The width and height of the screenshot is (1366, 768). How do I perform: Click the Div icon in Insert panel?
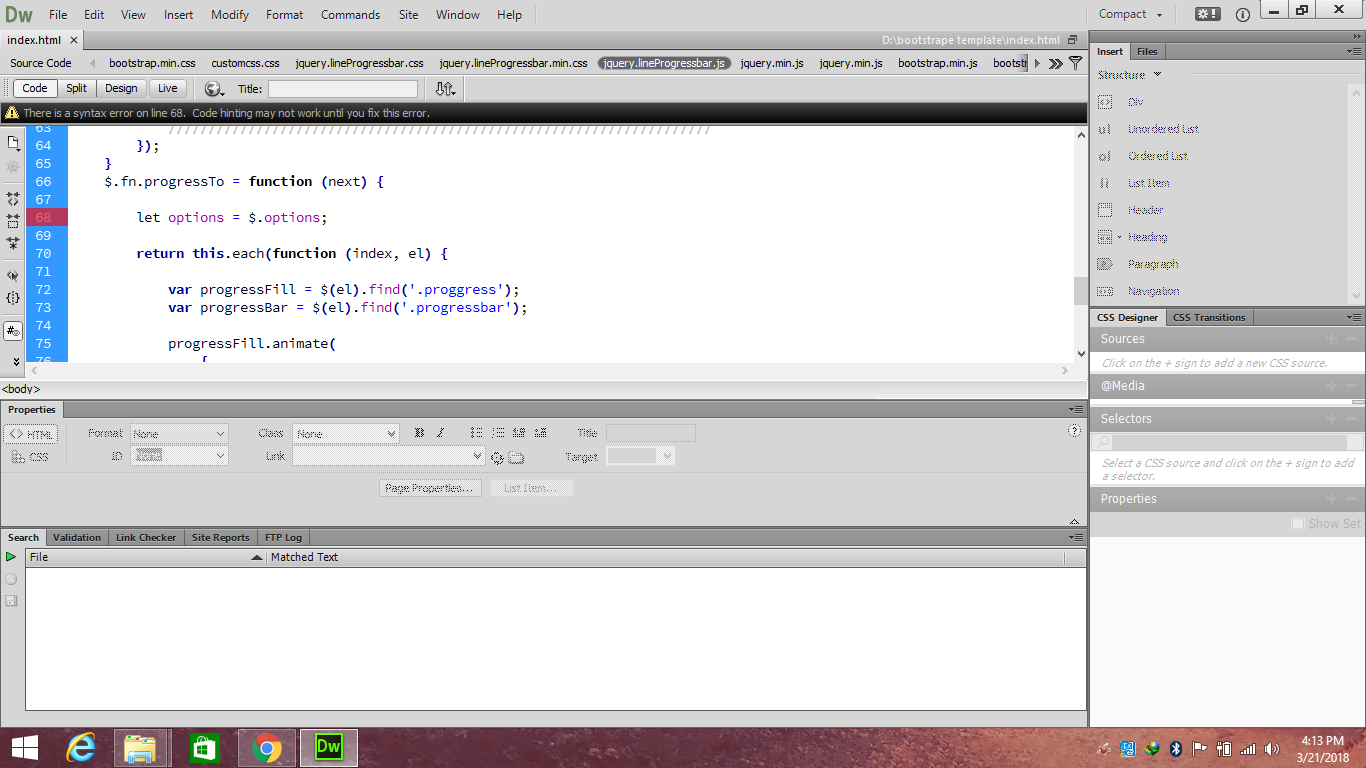point(1105,102)
